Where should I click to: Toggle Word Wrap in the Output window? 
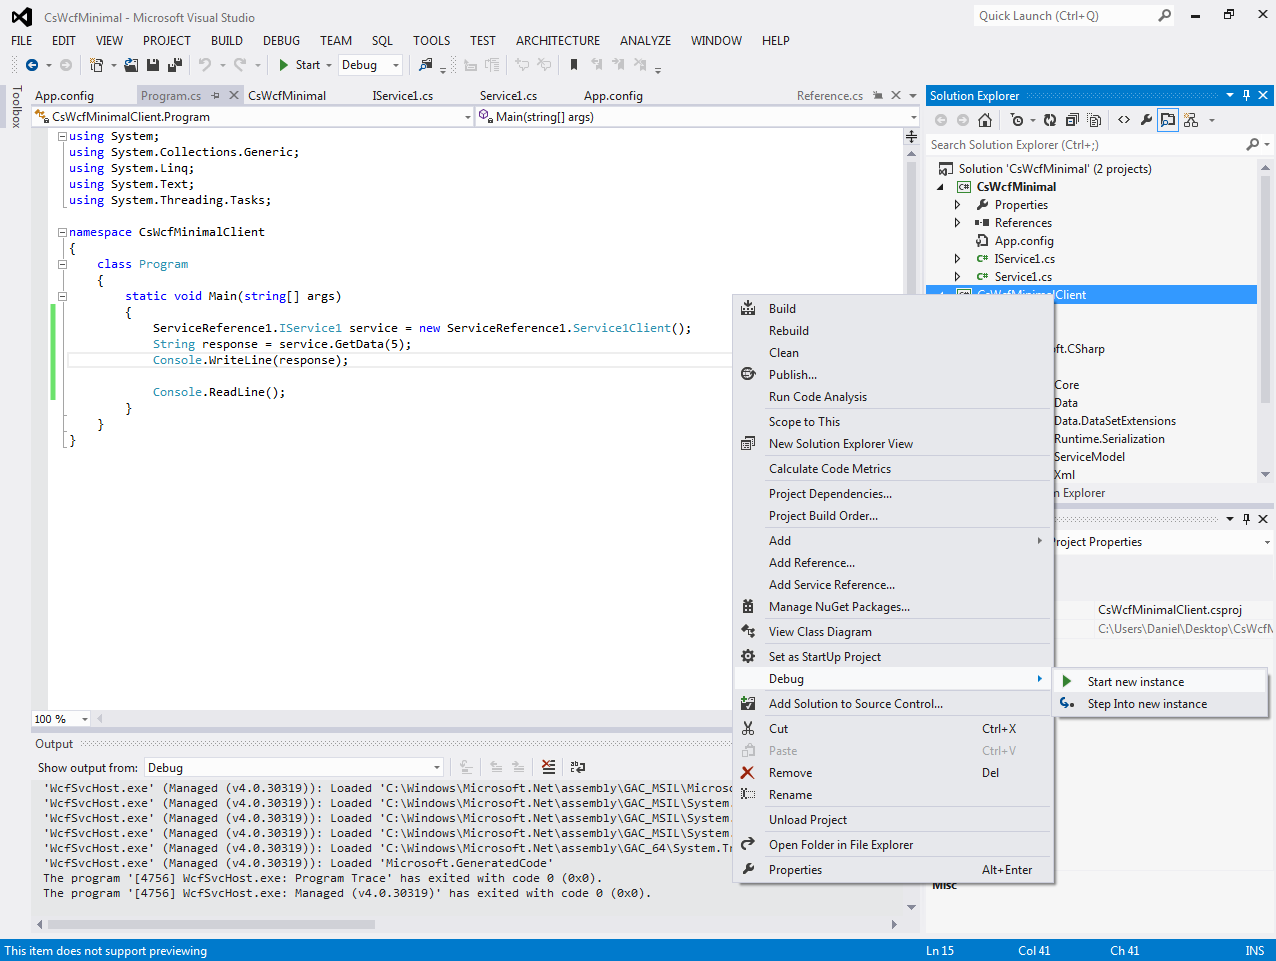click(x=578, y=767)
